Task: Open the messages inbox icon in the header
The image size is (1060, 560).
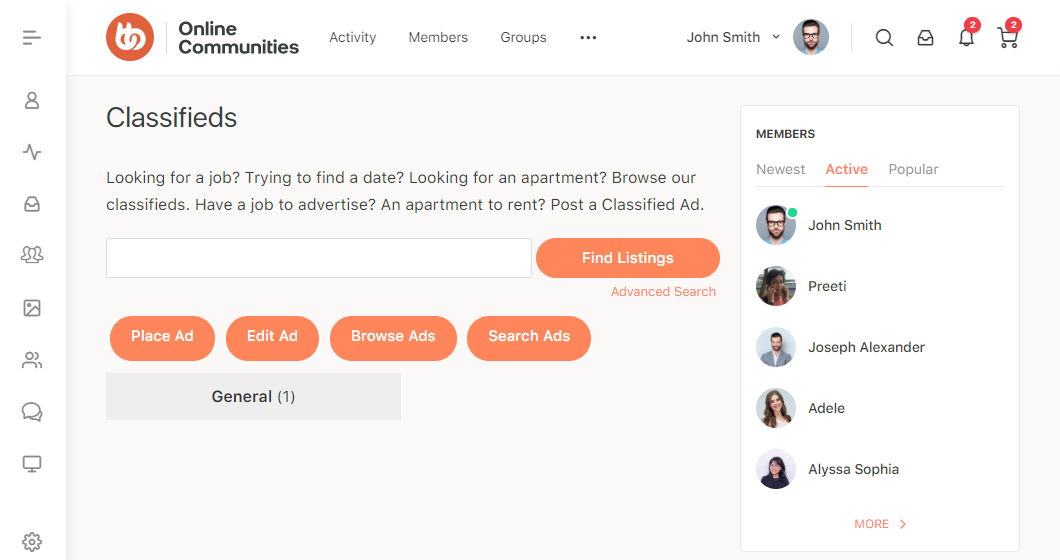Action: pyautogui.click(x=926, y=38)
